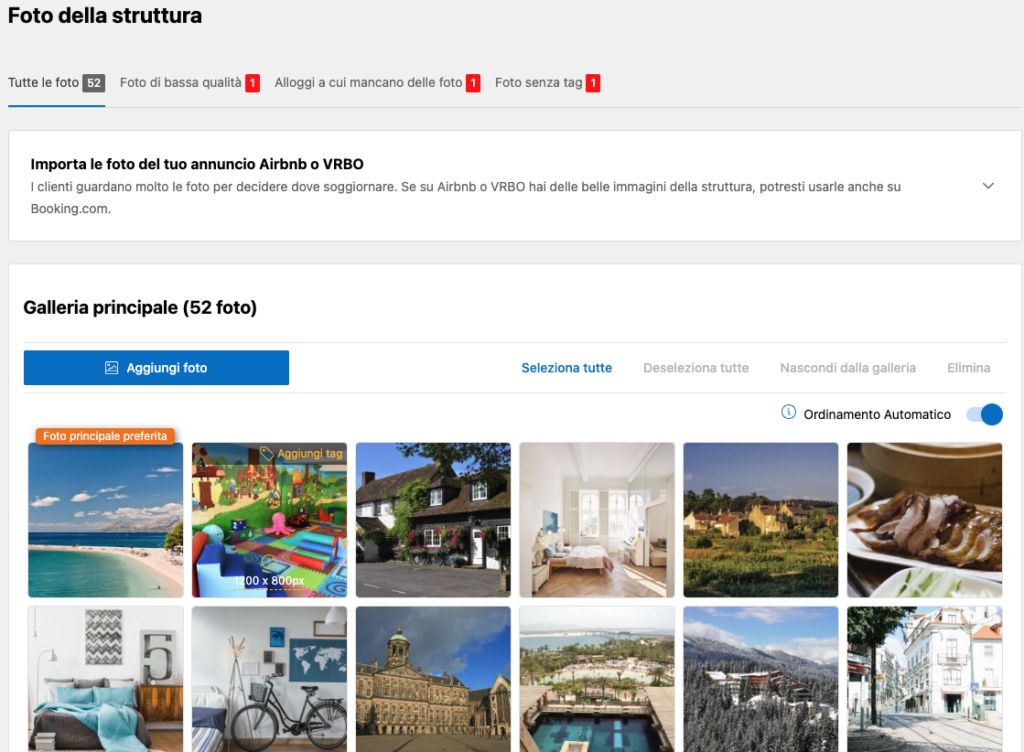The image size is (1024, 752).
Task: Select the white building street photo
Action: click(925, 679)
